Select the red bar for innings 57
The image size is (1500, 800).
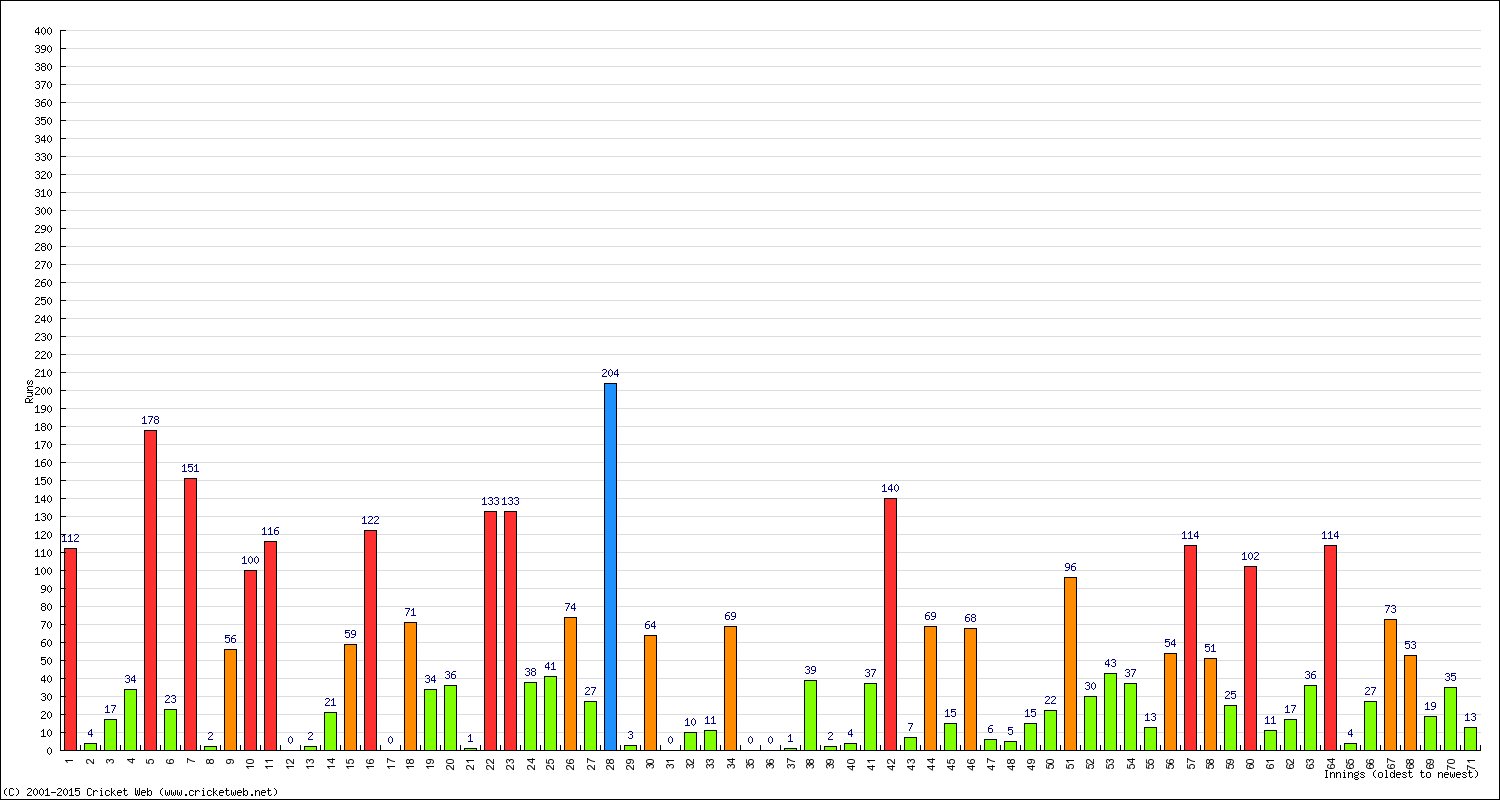(1190, 647)
